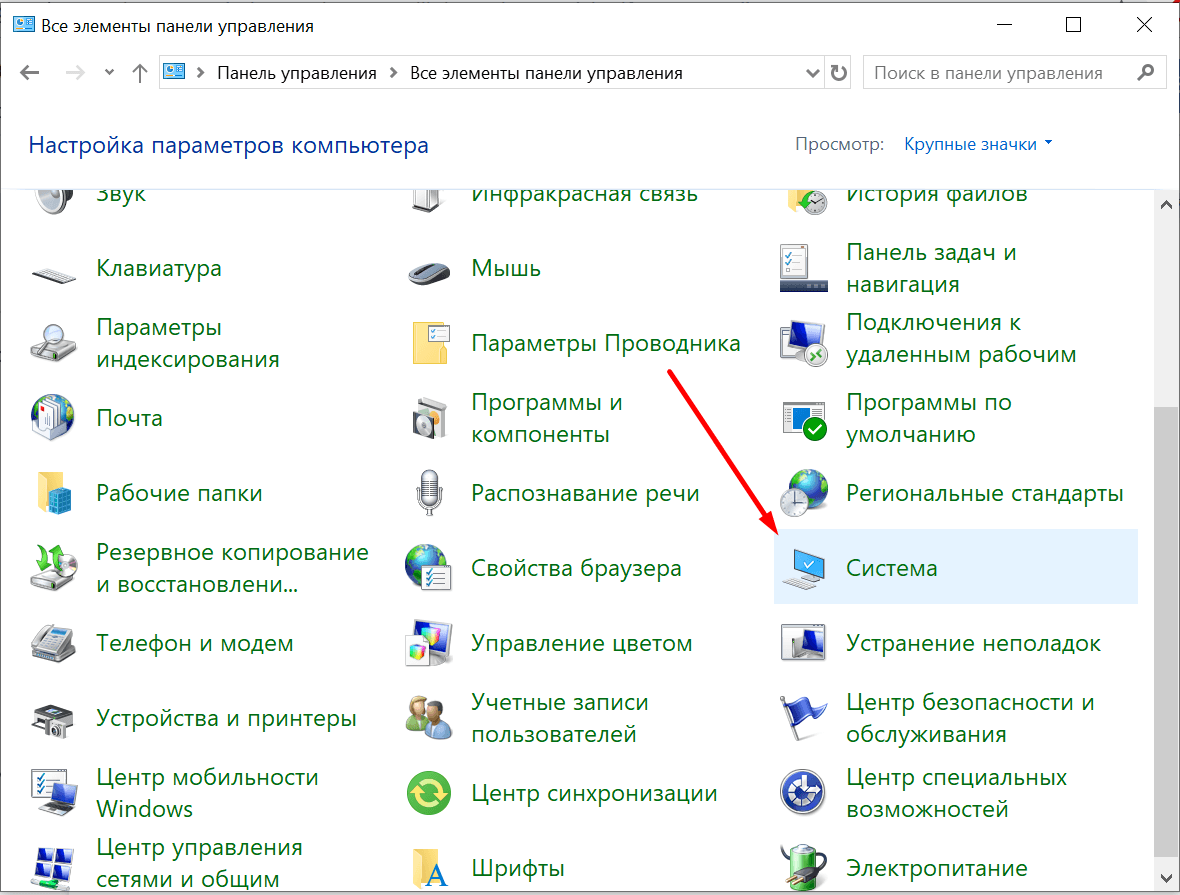Screen dimensions: 1180x895
Task: Click the Региональные стандарты globe icon
Action: coord(803,493)
